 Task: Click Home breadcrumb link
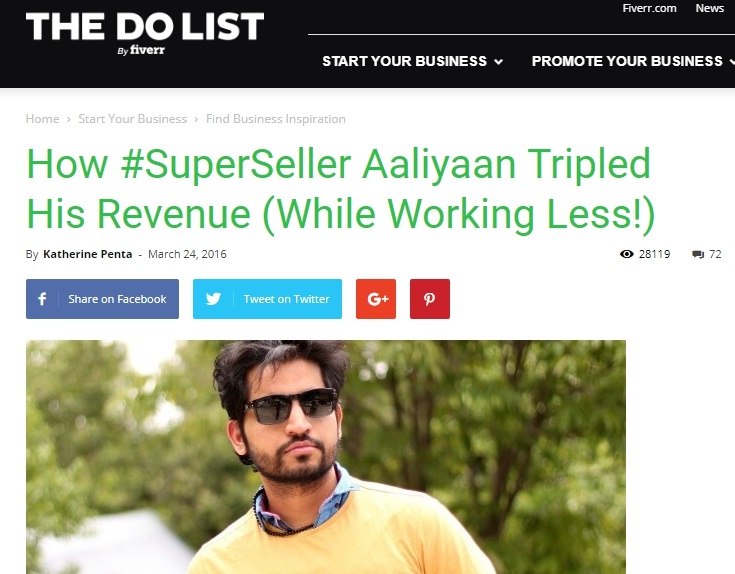tap(42, 119)
